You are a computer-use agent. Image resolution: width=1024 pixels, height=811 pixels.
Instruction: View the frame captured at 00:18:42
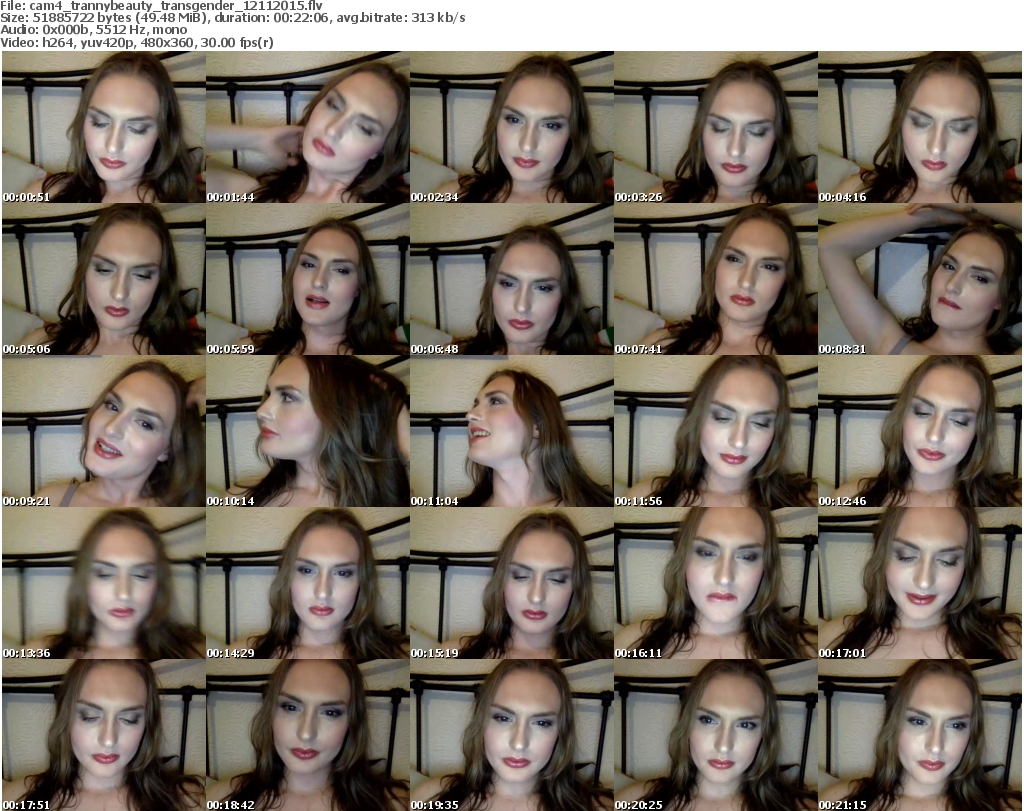[x=308, y=735]
